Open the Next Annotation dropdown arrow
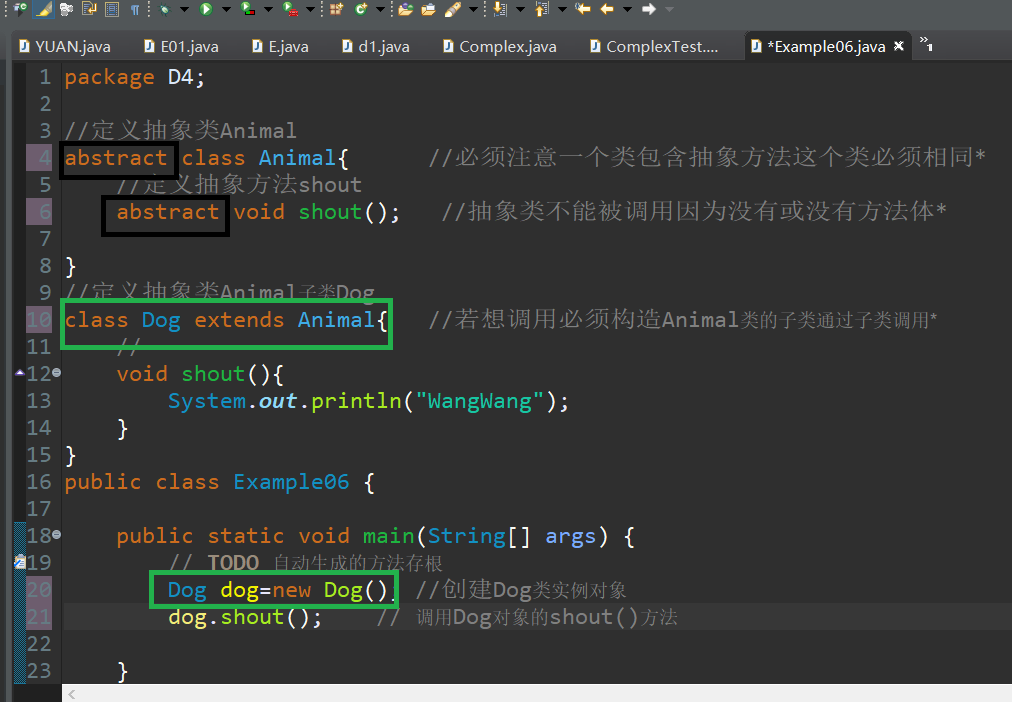The width and height of the screenshot is (1012, 702). [x=520, y=9]
